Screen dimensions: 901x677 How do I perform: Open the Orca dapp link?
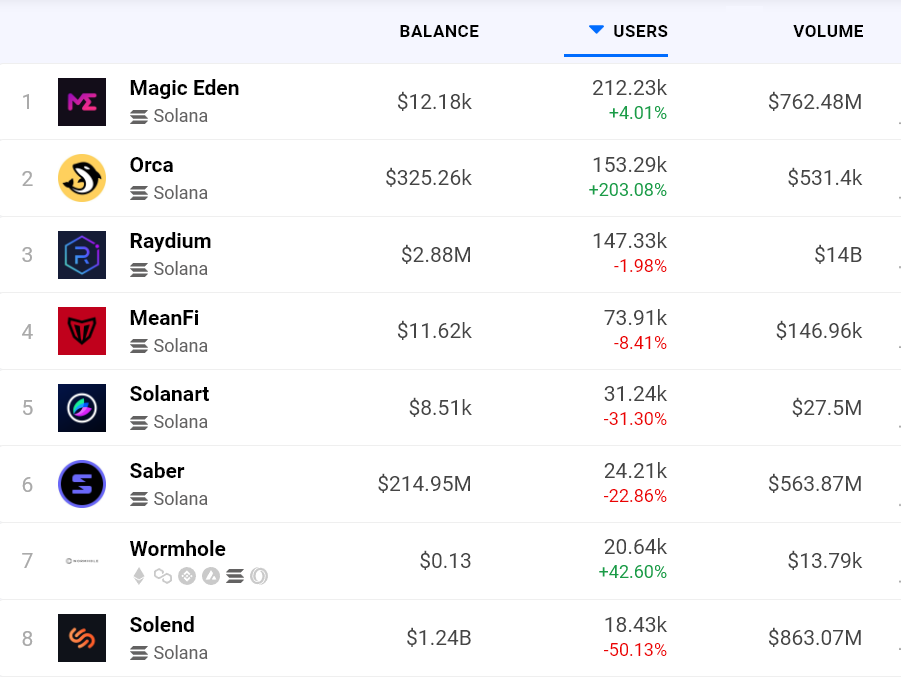coord(152,165)
